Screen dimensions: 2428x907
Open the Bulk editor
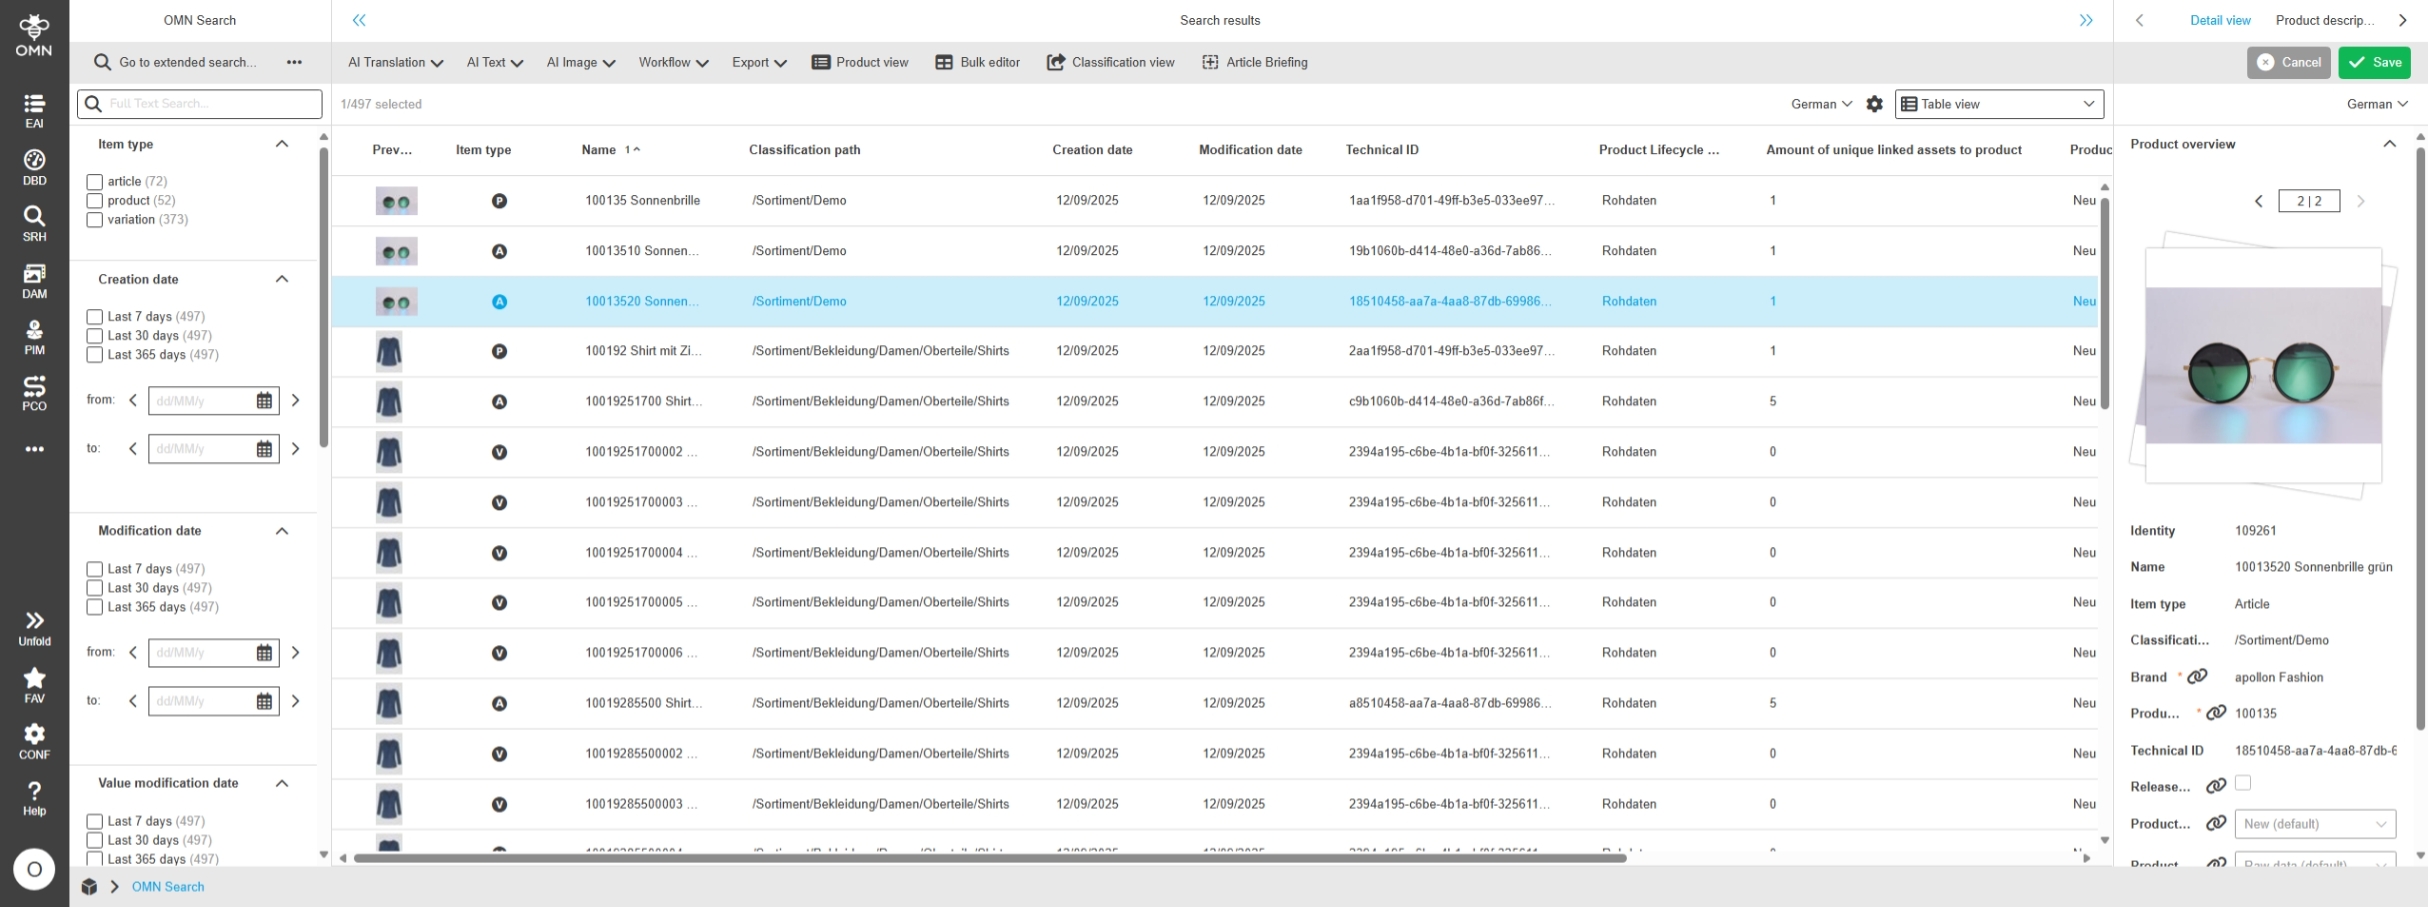(x=977, y=62)
